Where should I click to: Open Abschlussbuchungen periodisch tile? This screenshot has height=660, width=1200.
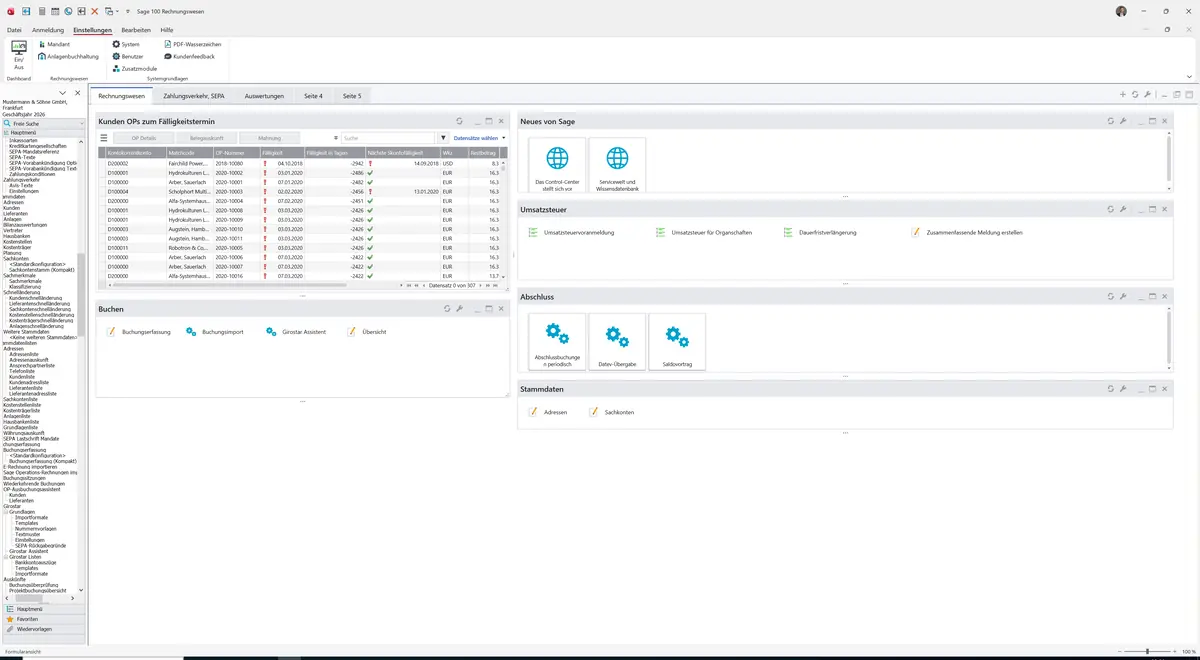(557, 341)
